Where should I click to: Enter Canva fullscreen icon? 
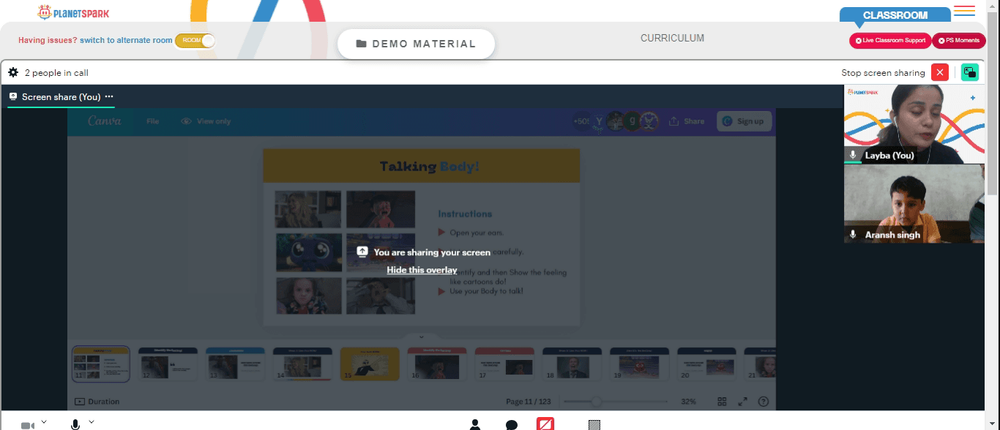742,401
